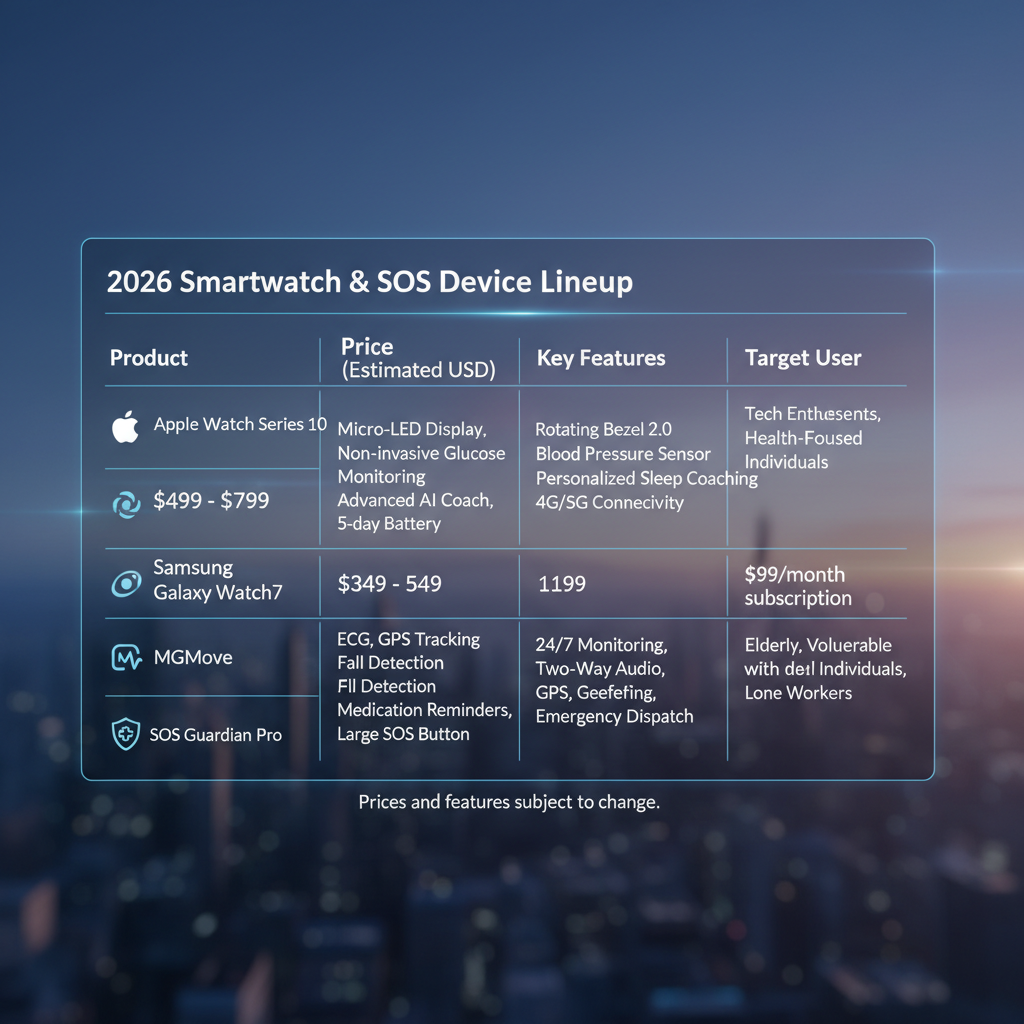Viewport: 1024px width, 1024px height.
Task: Click the swirl icon beside $499 - $799
Action: click(127, 505)
